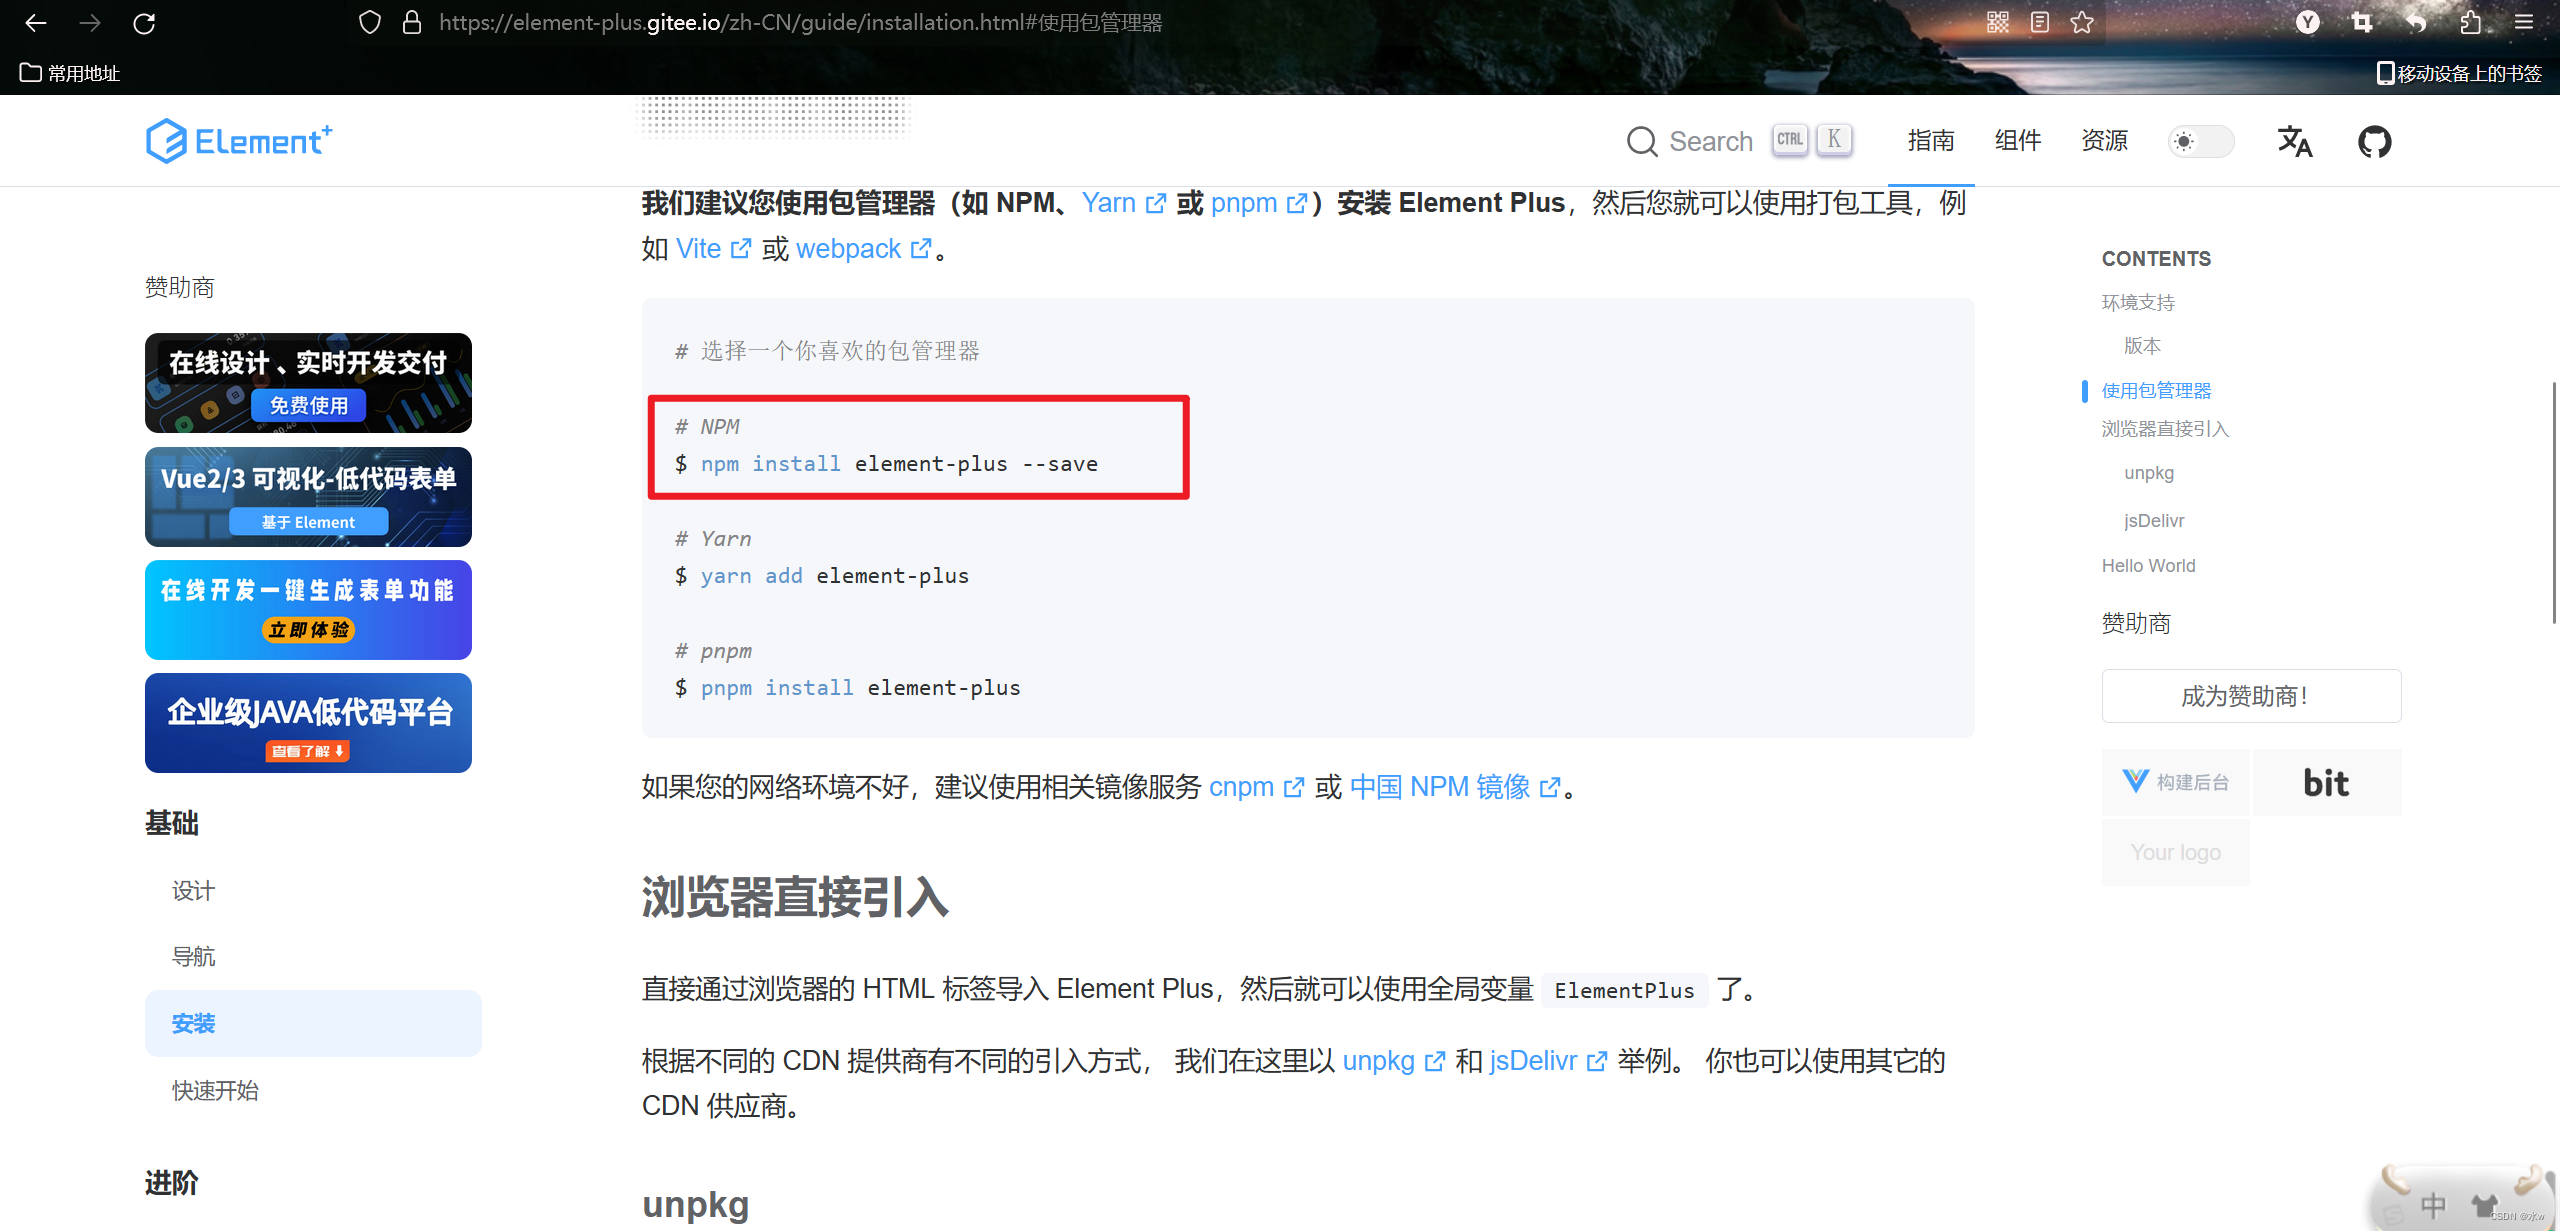This screenshot has width=2560, height=1231.
Task: Open the 组件 nav menu
Action: (2018, 141)
